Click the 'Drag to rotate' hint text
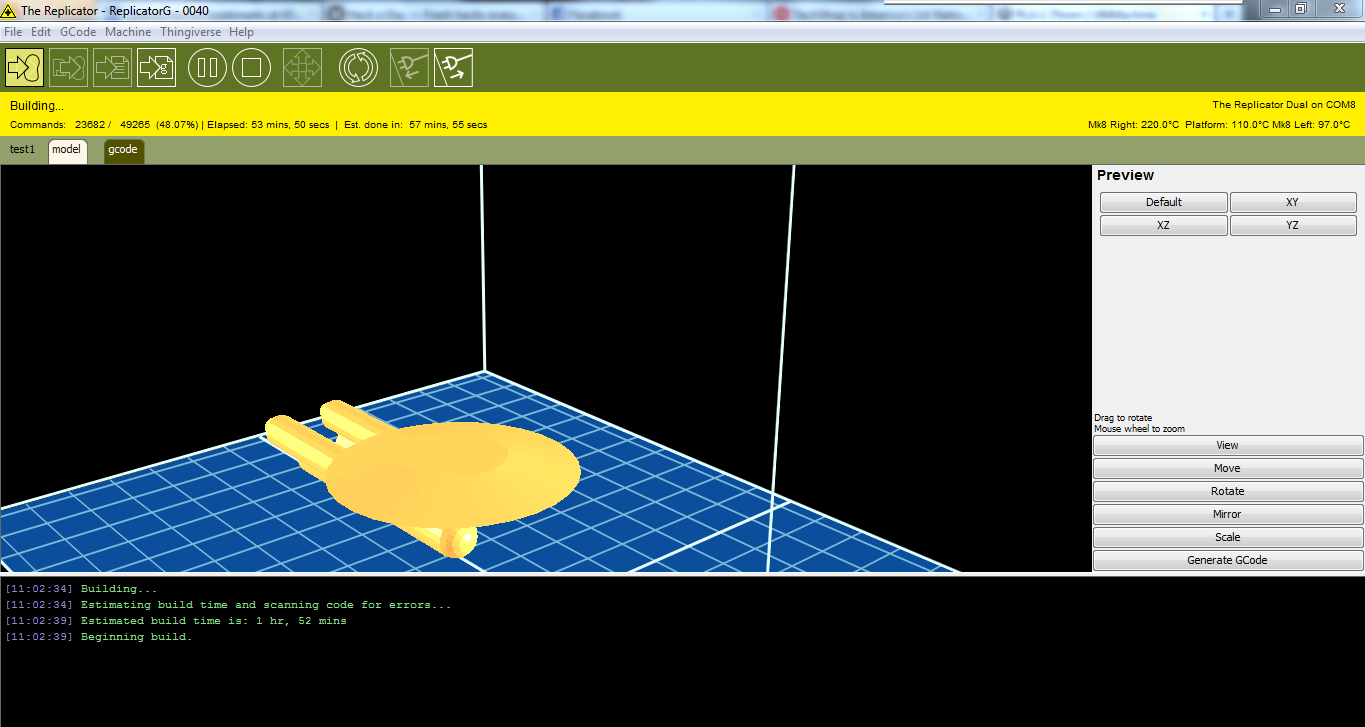This screenshot has width=1365, height=727. (x=1123, y=418)
